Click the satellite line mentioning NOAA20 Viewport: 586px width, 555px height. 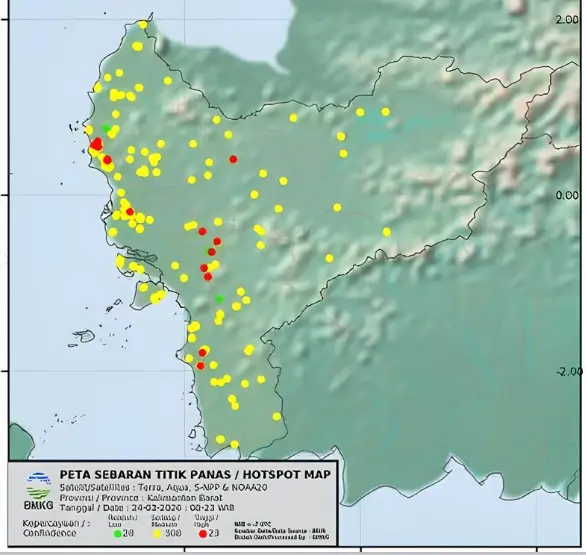point(163,488)
